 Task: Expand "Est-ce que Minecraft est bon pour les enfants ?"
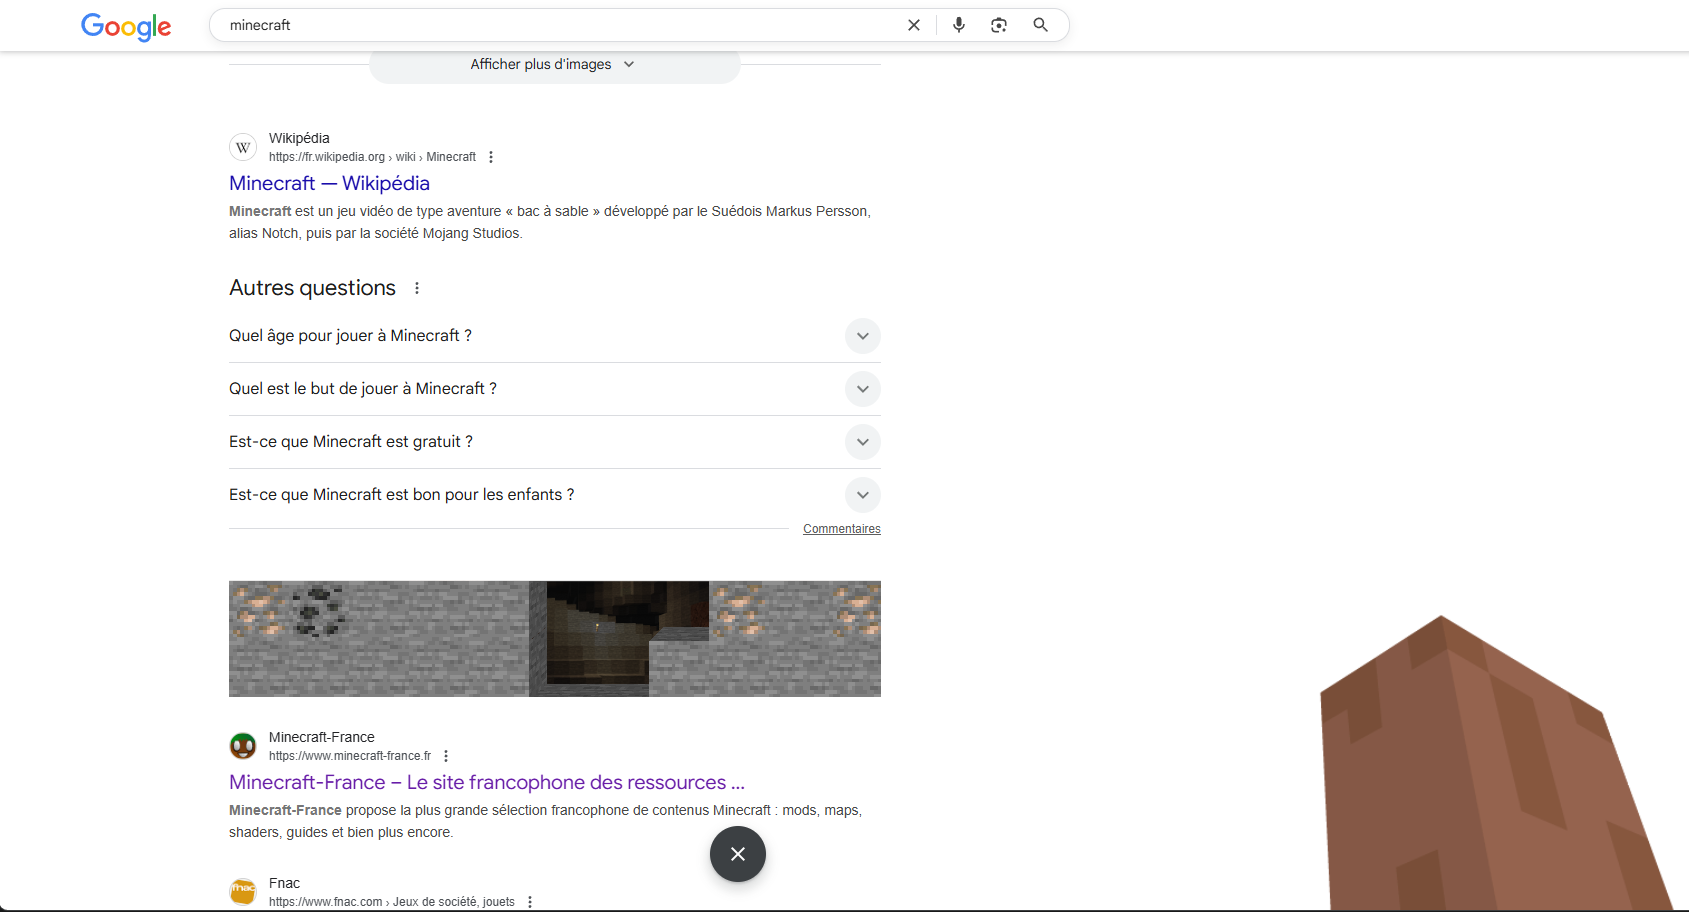[x=862, y=495]
